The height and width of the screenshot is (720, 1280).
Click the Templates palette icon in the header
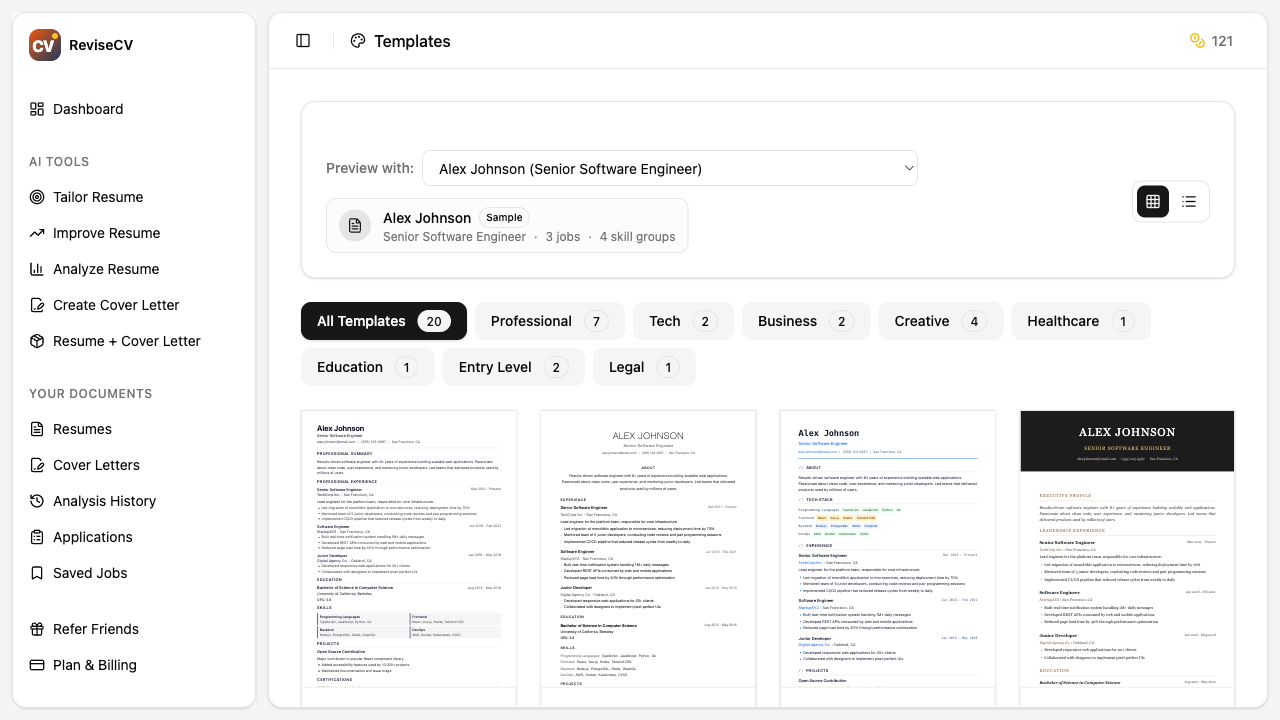[357, 41]
